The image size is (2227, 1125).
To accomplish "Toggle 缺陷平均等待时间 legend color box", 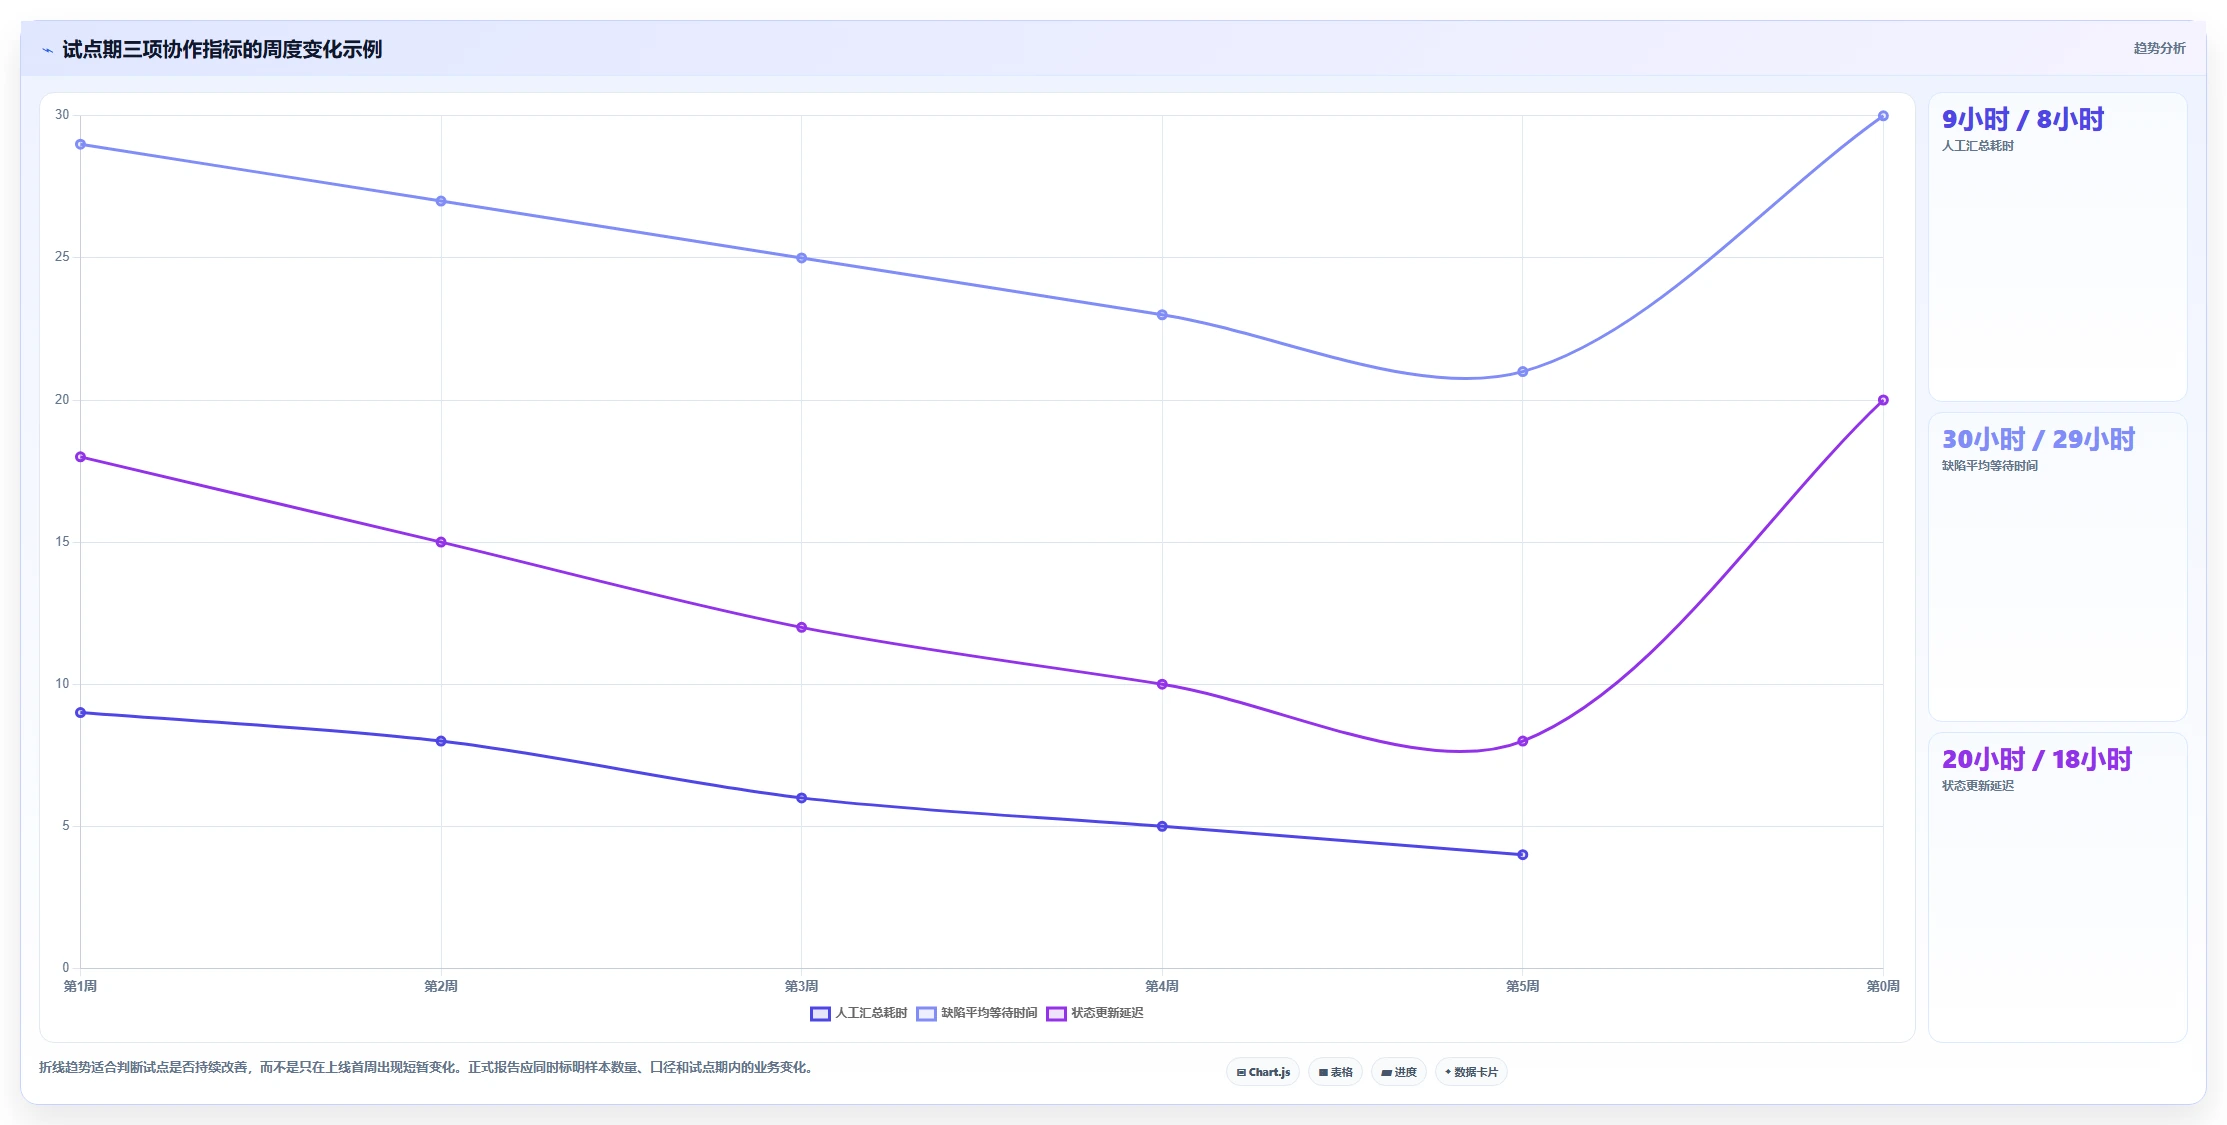I will click(x=926, y=1014).
